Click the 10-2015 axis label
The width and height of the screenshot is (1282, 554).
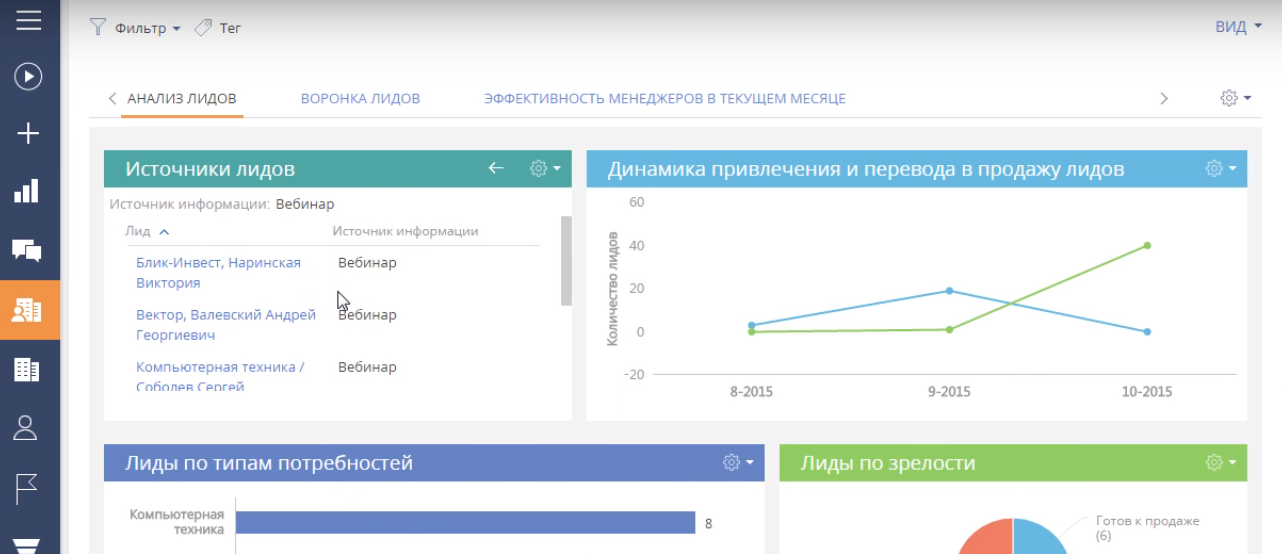pos(1147,391)
